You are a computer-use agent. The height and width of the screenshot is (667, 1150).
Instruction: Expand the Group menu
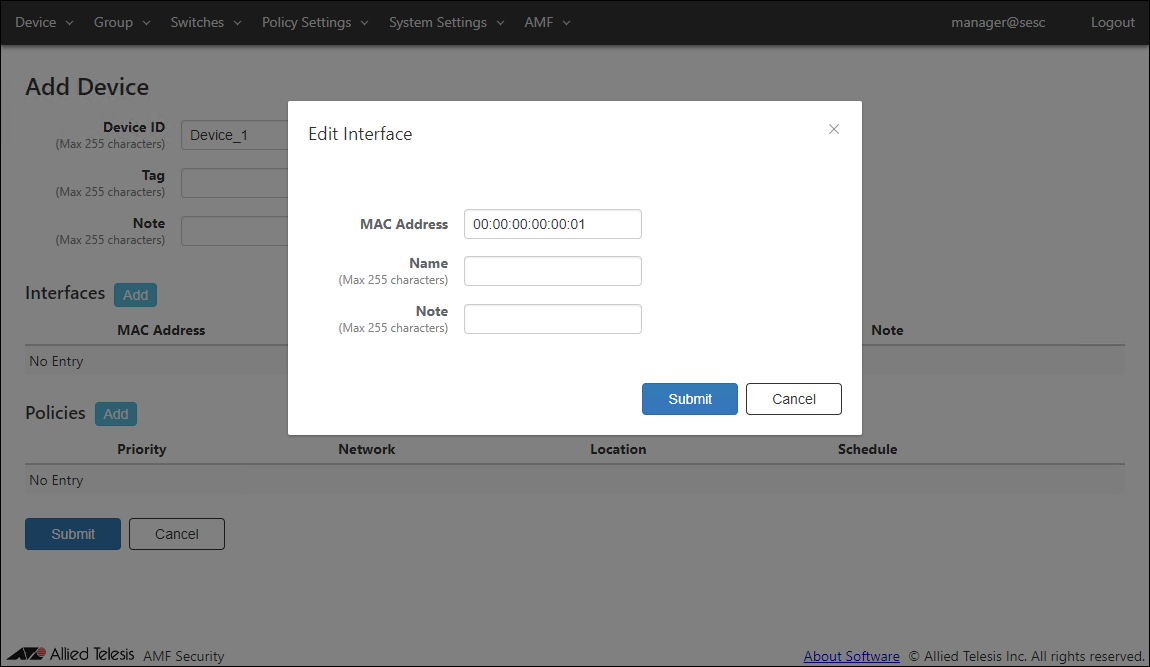click(121, 22)
